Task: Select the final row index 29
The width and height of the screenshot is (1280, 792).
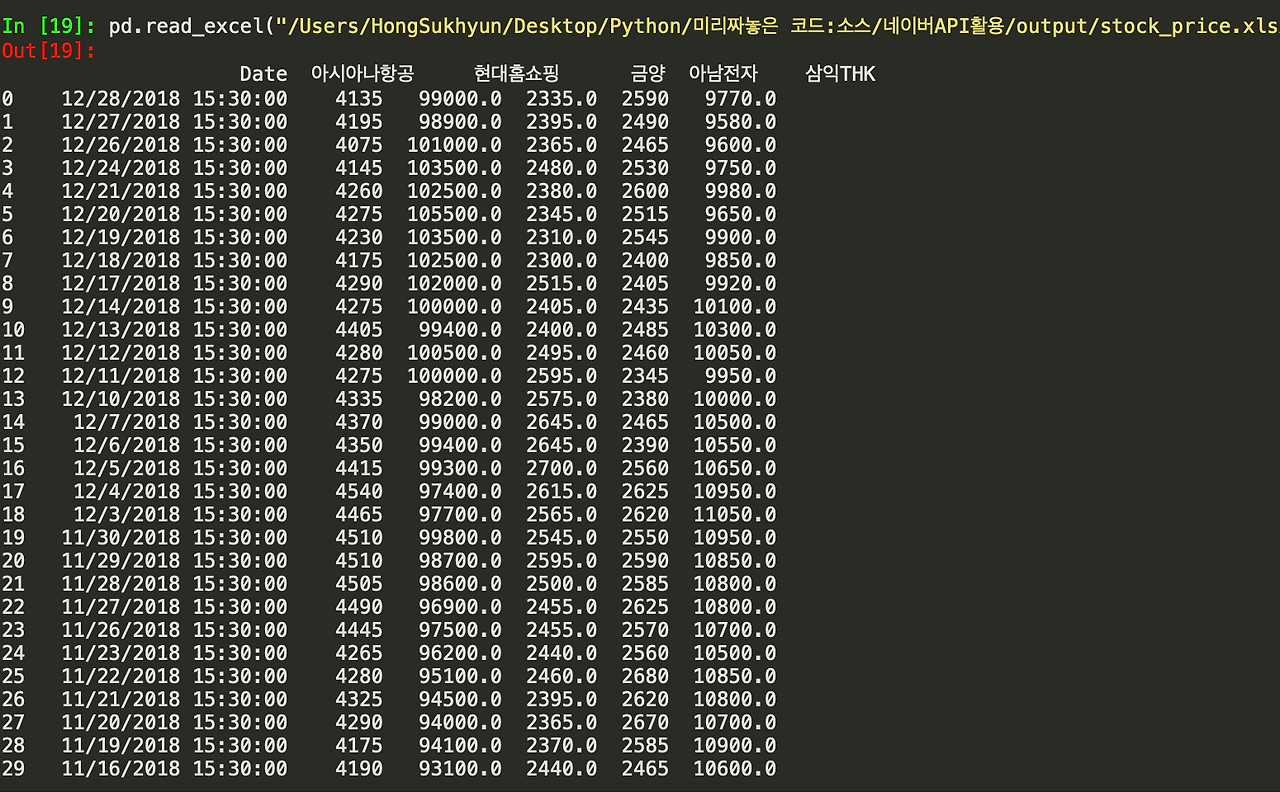Action: point(14,768)
